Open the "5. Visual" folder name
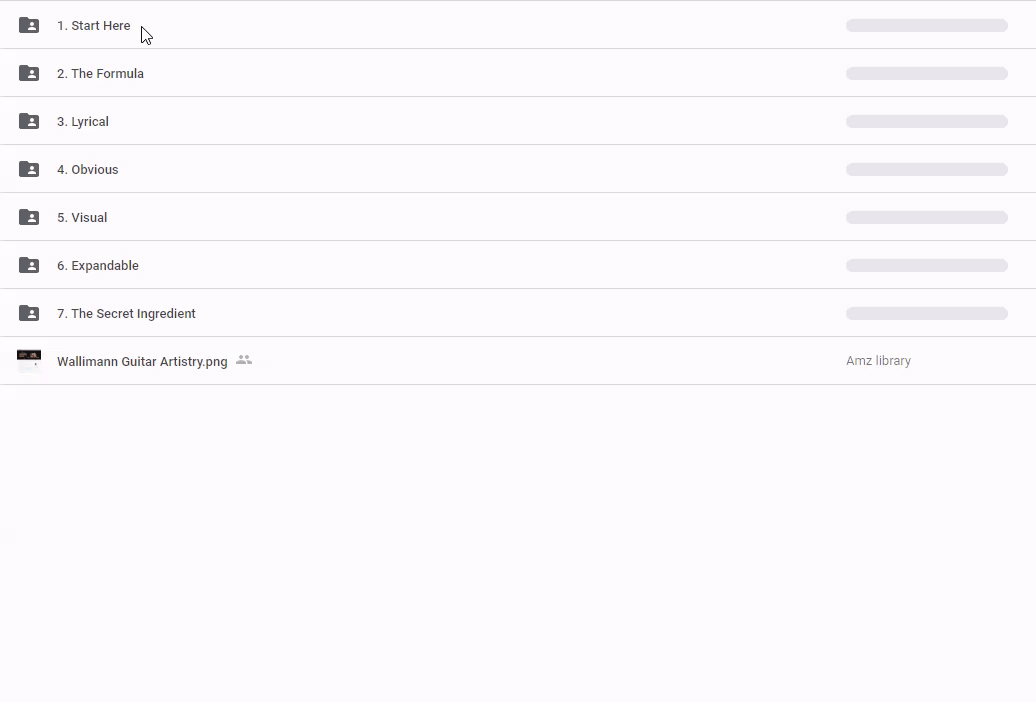1036x702 pixels. click(x=82, y=218)
